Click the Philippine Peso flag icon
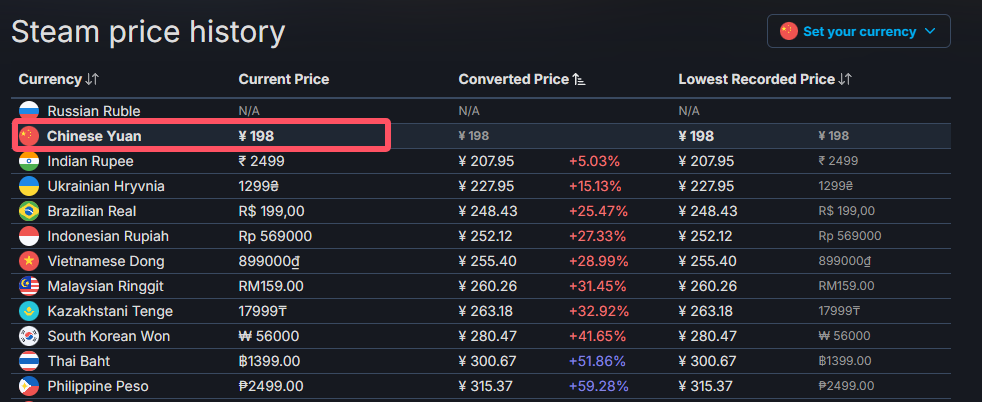 click(28, 386)
